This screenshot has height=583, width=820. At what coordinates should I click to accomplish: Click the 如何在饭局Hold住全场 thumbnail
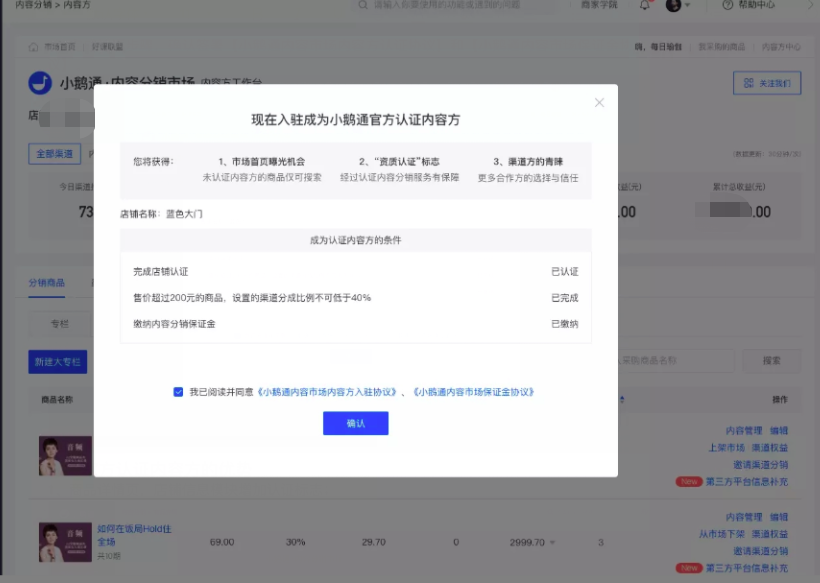pyautogui.click(x=65, y=542)
